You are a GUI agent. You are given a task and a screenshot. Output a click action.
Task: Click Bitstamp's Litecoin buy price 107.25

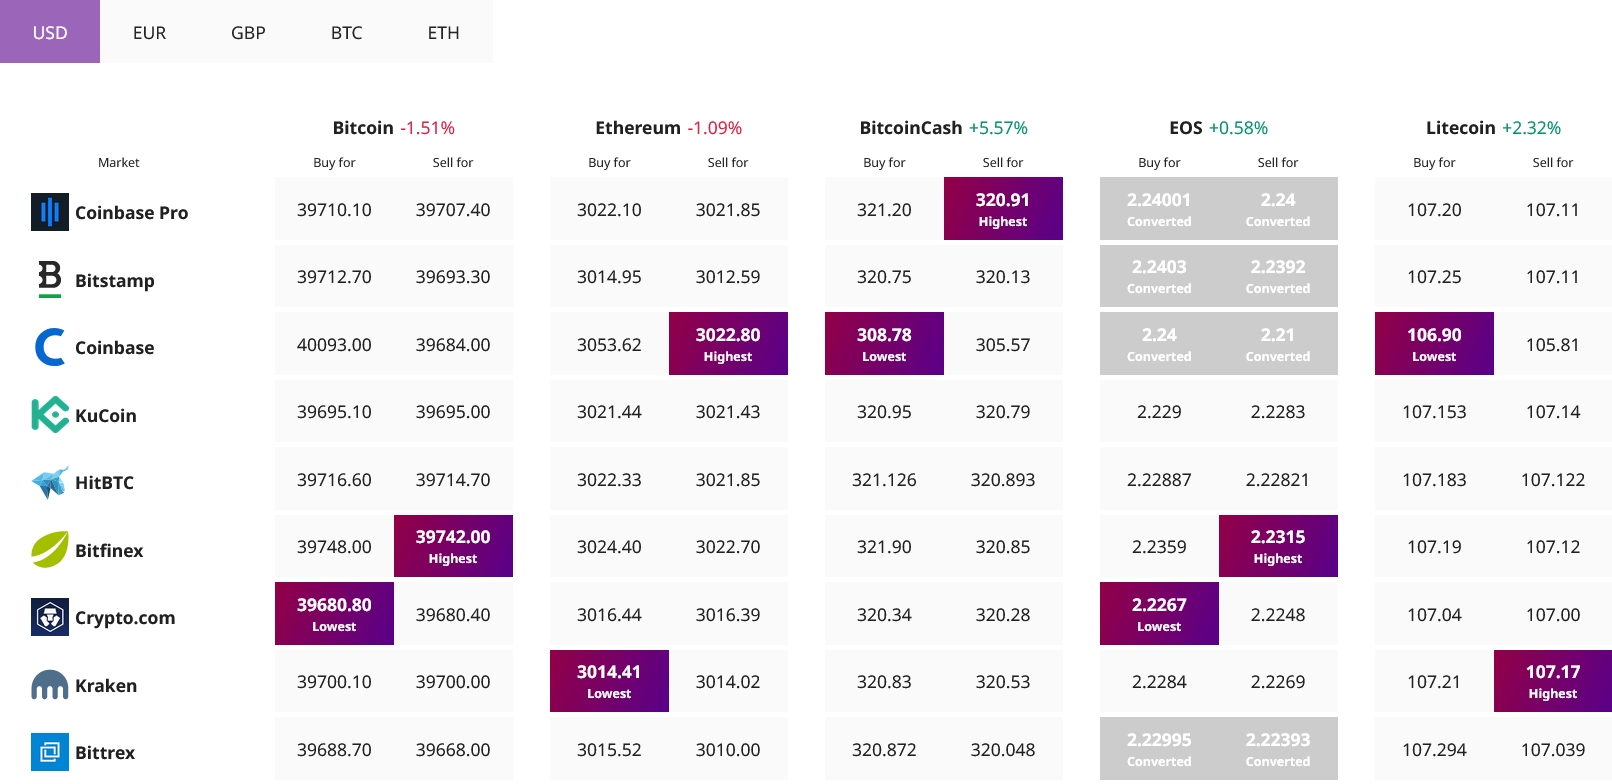click(1434, 277)
